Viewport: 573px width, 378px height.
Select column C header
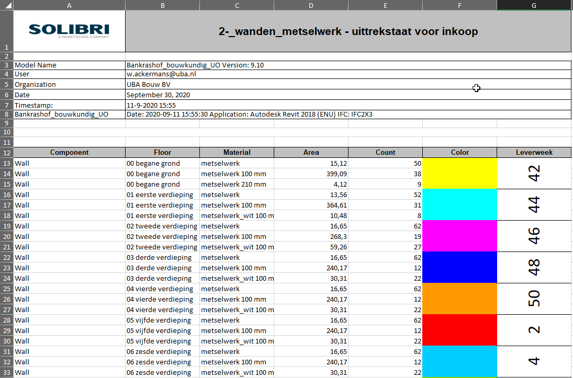point(237,5)
